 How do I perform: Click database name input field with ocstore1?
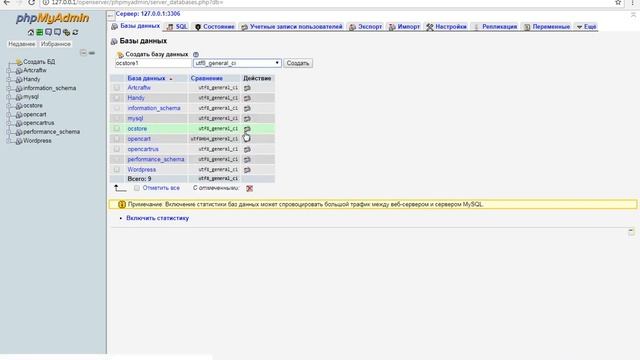153,63
